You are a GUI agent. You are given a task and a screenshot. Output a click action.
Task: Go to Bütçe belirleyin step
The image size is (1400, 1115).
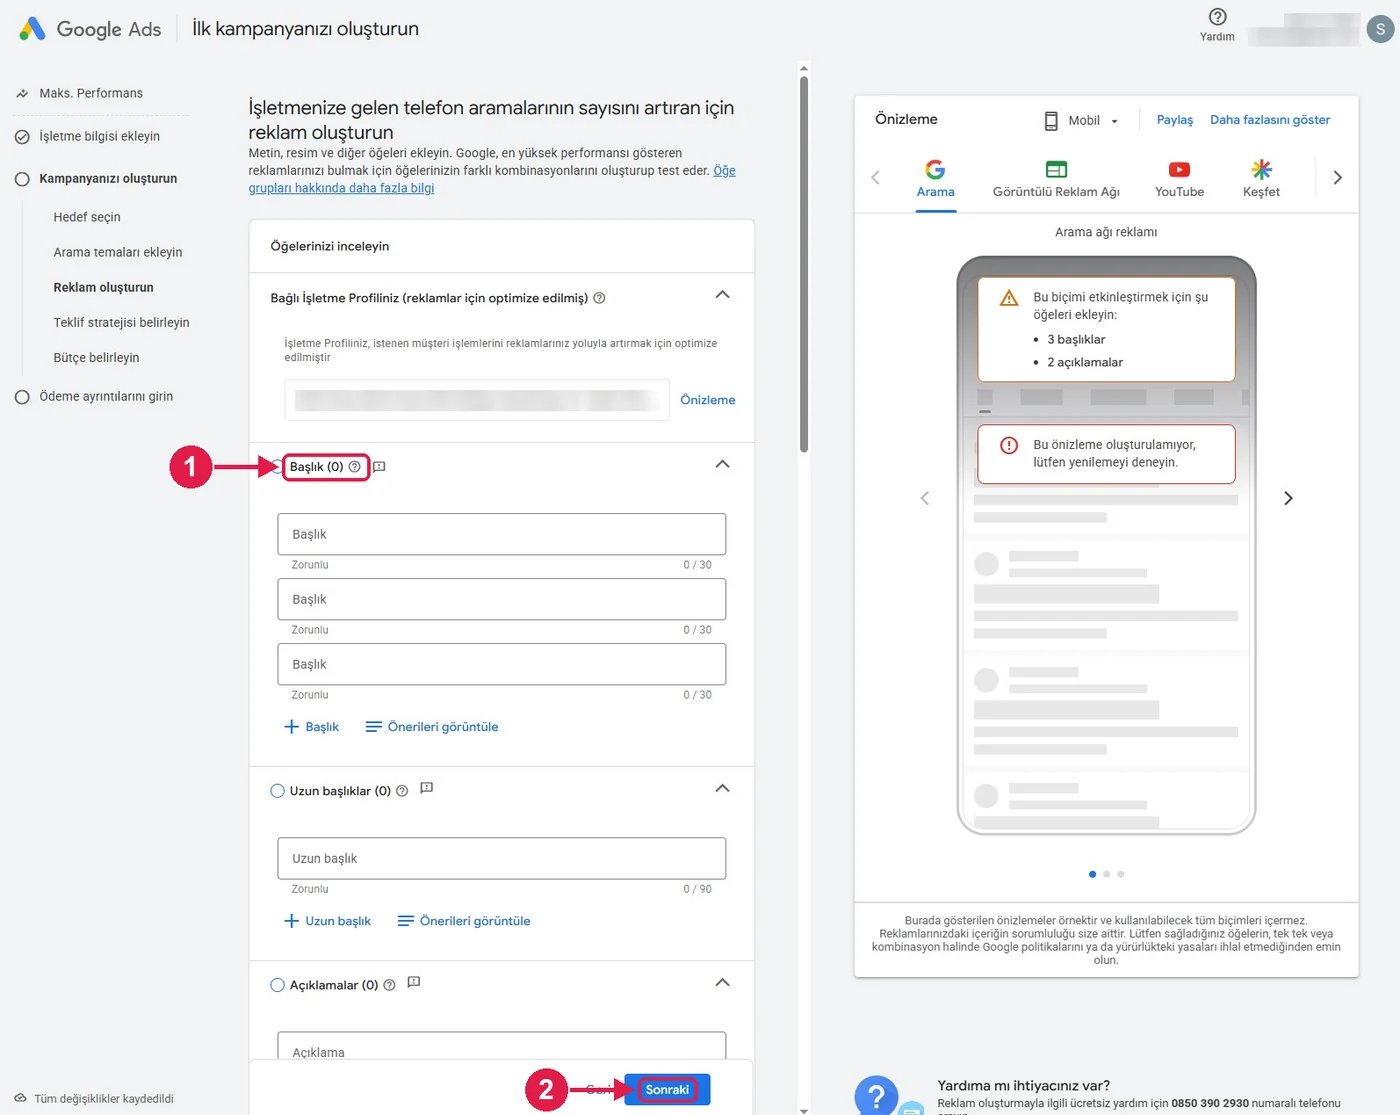96,357
